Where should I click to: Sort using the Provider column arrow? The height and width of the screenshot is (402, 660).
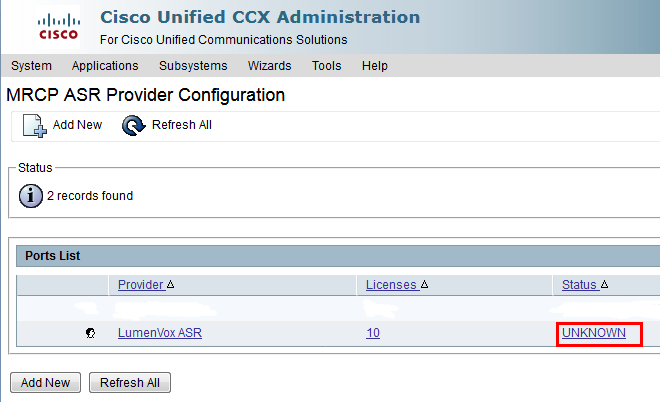tap(170, 285)
